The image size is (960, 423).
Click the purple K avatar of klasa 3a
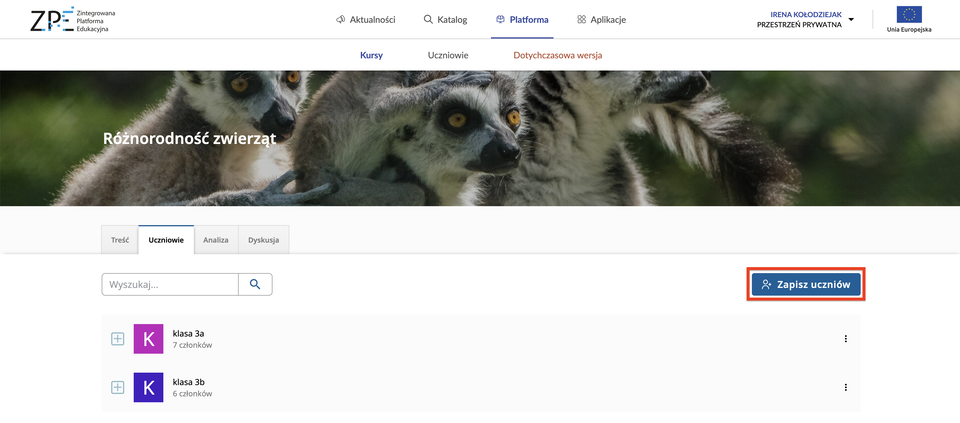click(148, 339)
